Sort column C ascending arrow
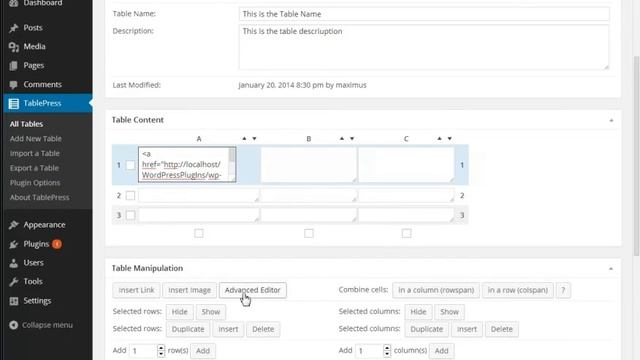640x360 pixels. [x=439, y=138]
